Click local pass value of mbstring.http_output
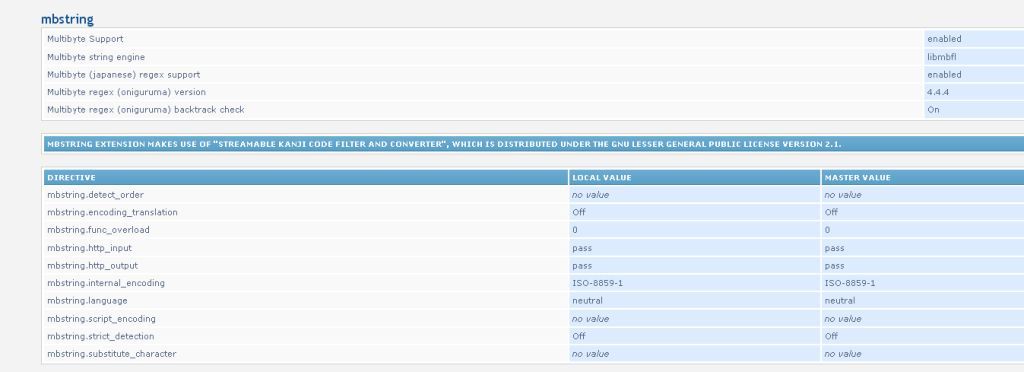This screenshot has height=372, width=1024. [x=582, y=266]
